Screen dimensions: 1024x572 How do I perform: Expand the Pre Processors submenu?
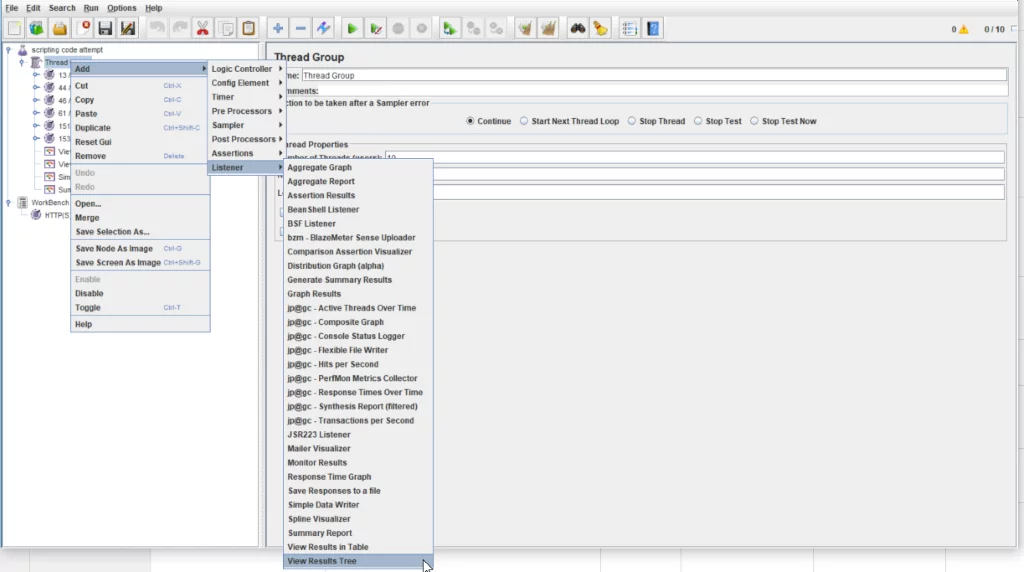246,111
